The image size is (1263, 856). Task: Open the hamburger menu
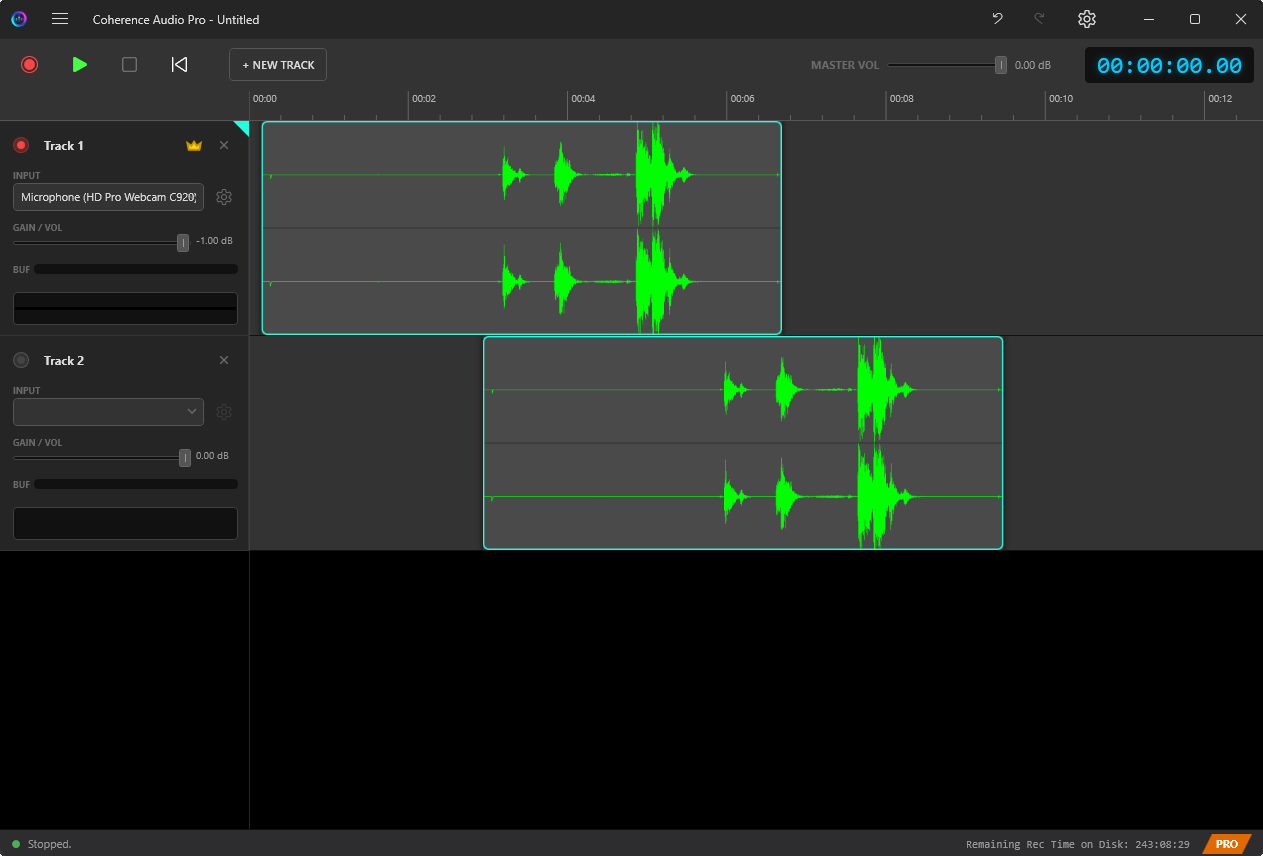tap(60, 19)
